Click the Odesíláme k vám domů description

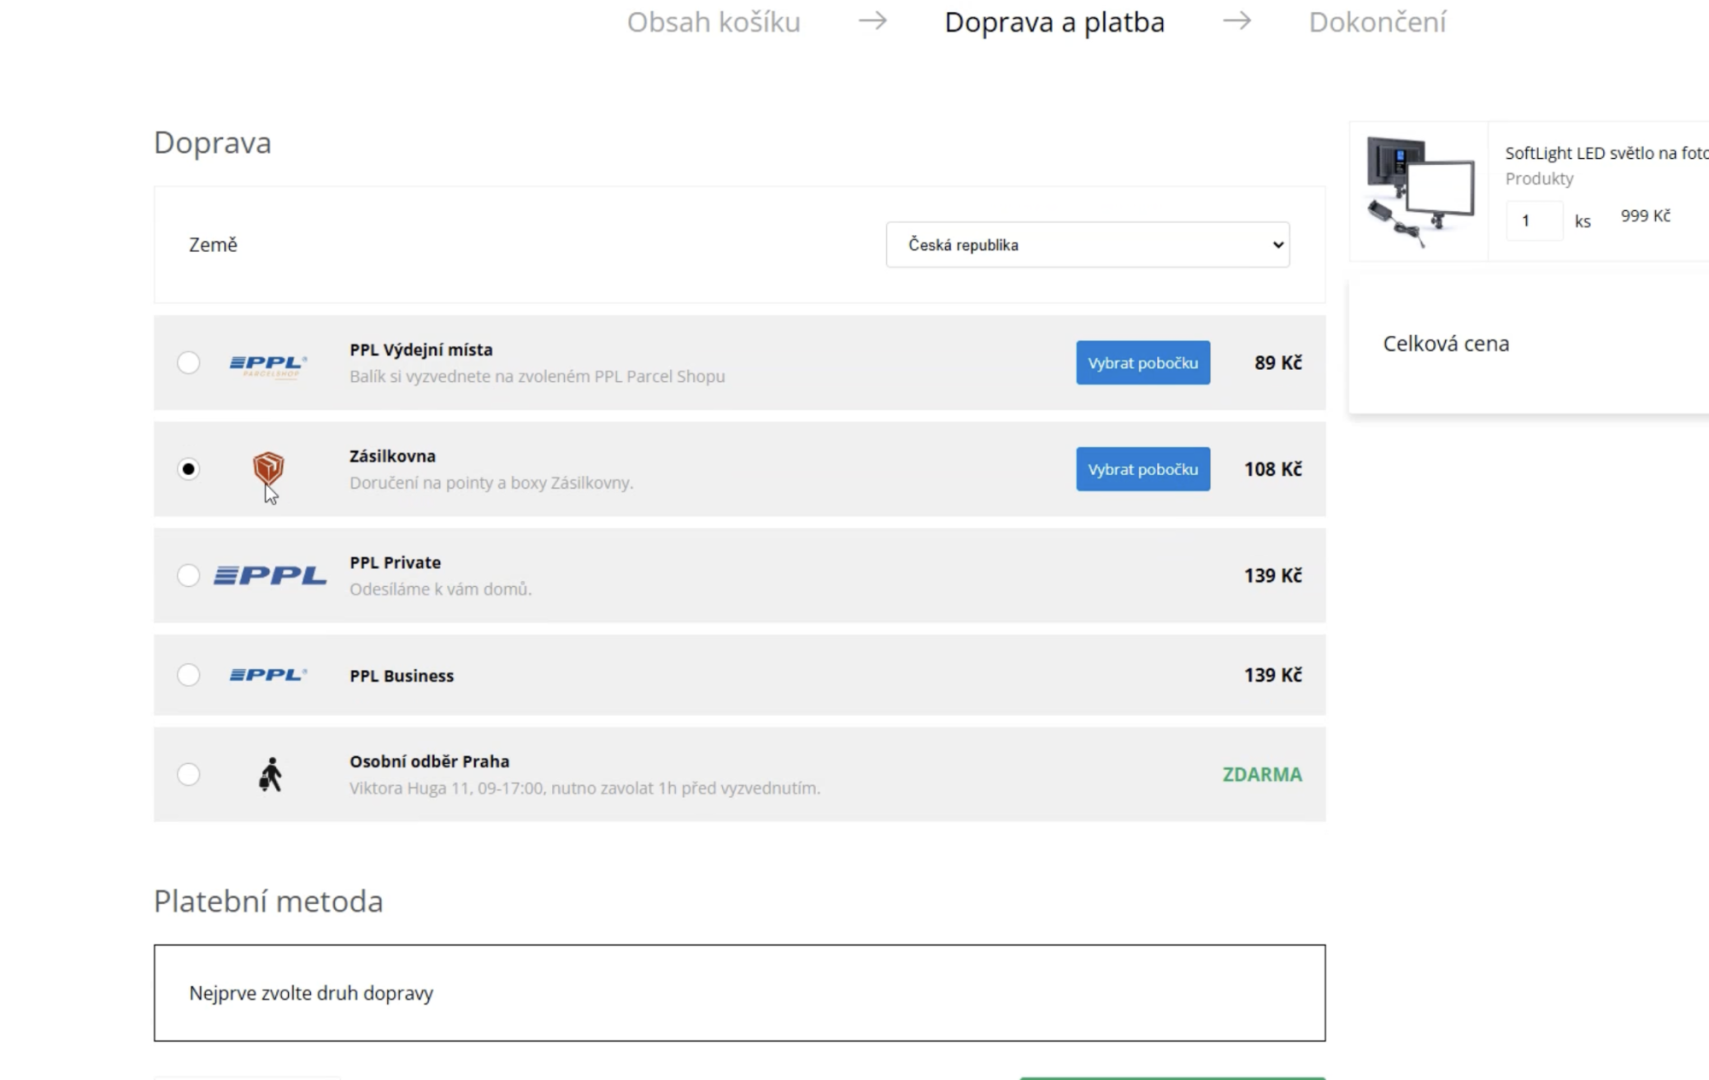click(440, 590)
